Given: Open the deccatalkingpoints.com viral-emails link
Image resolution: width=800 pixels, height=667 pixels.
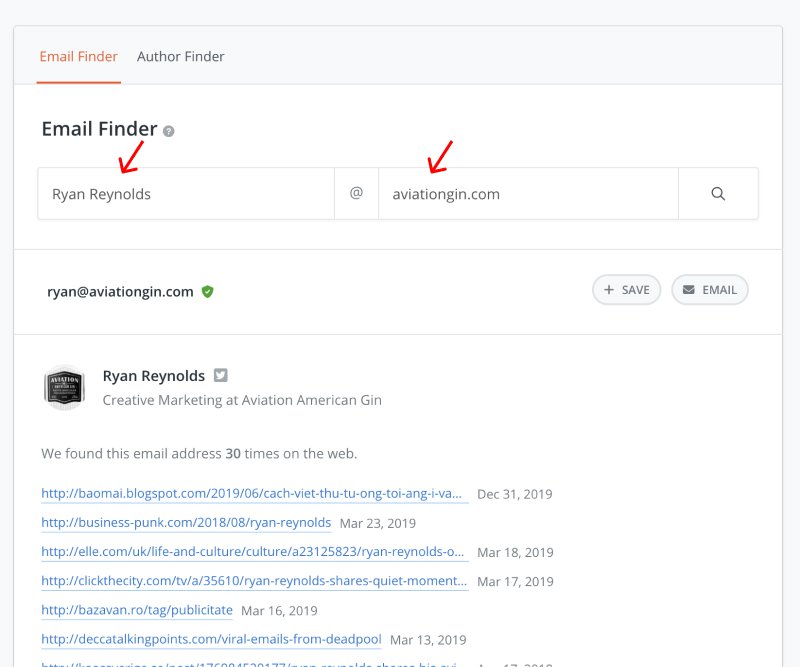Looking at the screenshot, I should (x=211, y=639).
